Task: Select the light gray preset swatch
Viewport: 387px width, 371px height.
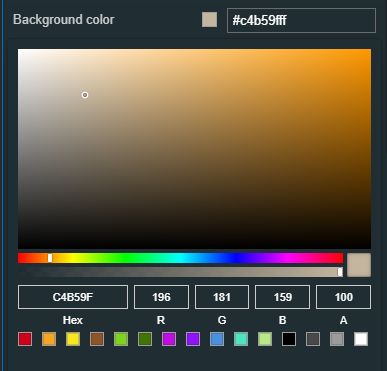Action: [337, 339]
